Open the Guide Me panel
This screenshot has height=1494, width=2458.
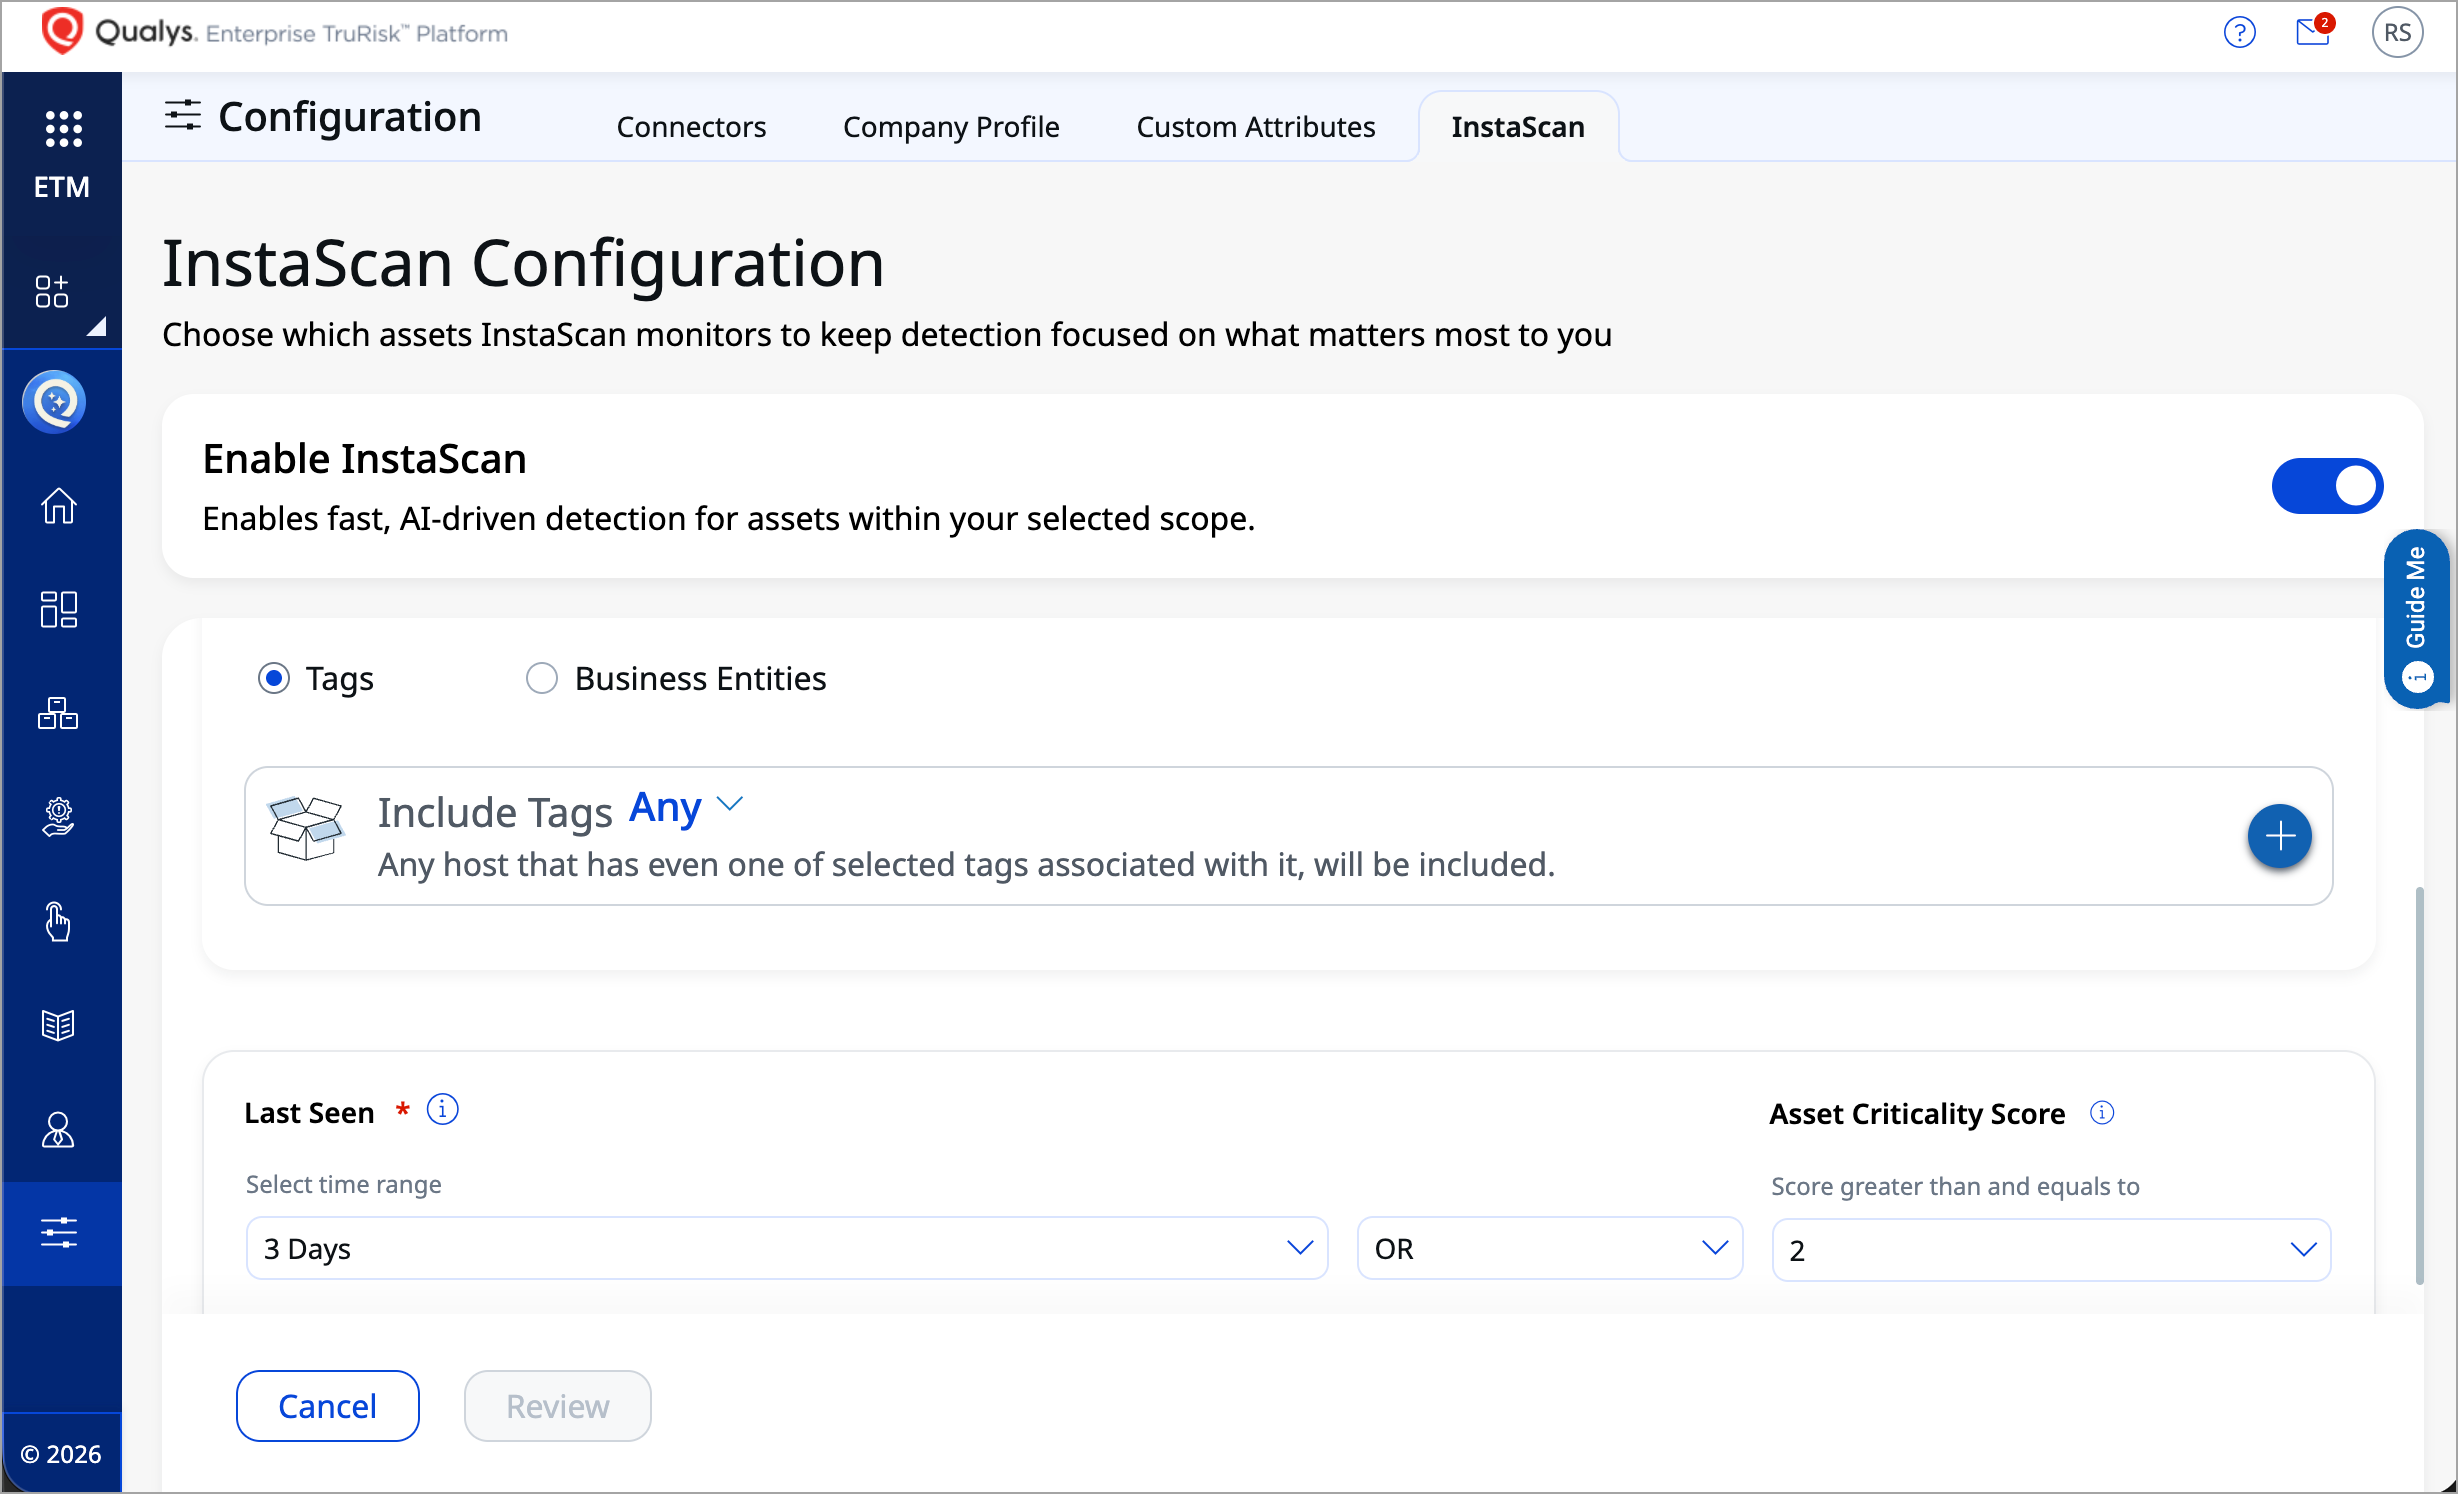coord(2417,618)
